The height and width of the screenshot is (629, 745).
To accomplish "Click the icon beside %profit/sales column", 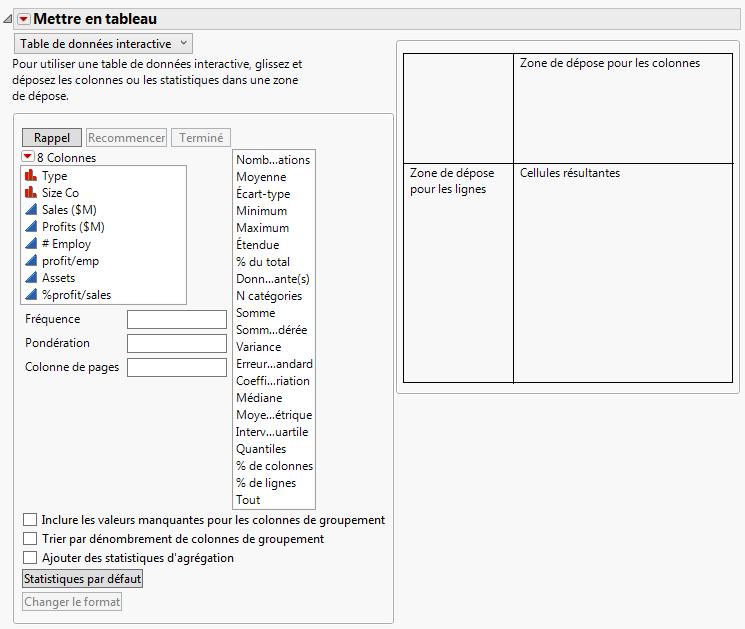I will [30, 294].
